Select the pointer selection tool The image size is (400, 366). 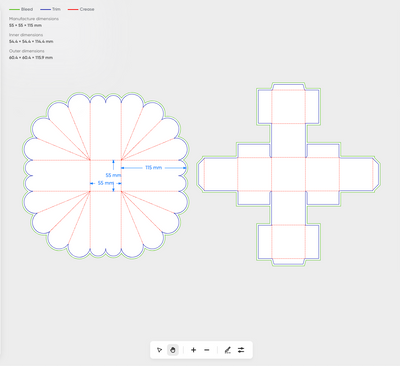[x=159, y=350]
